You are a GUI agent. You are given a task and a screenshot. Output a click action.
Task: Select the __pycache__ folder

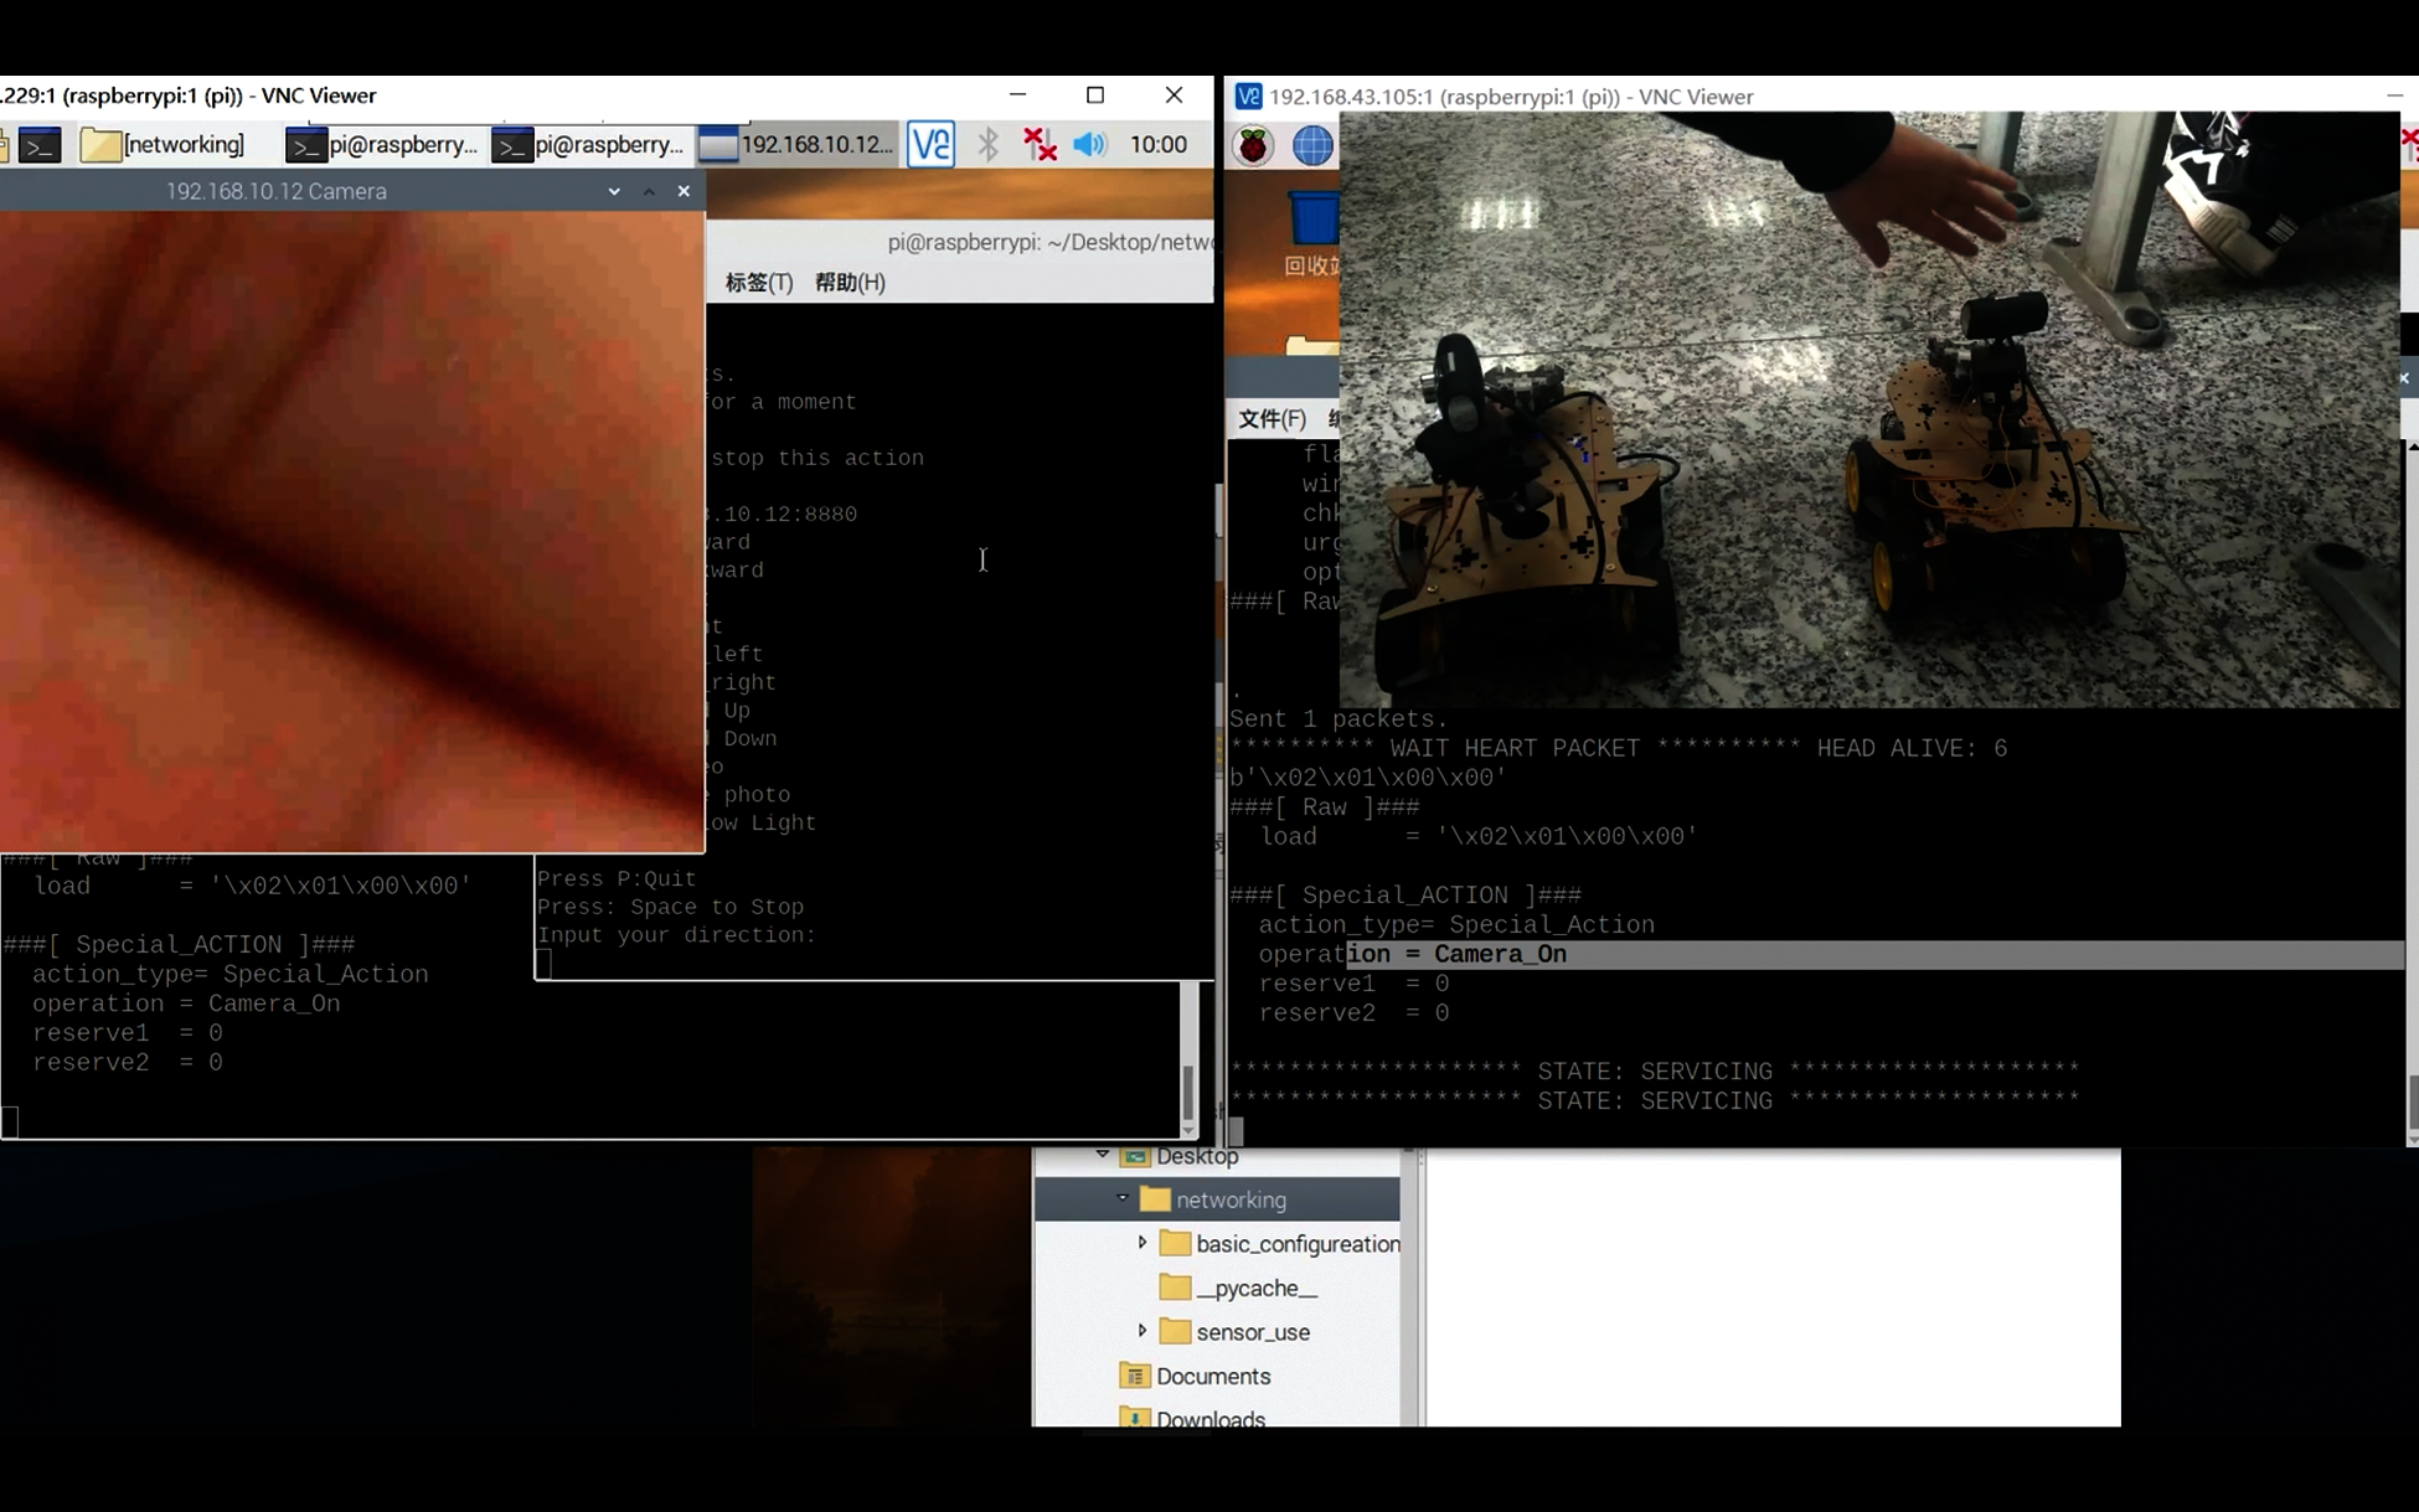1239,1288
